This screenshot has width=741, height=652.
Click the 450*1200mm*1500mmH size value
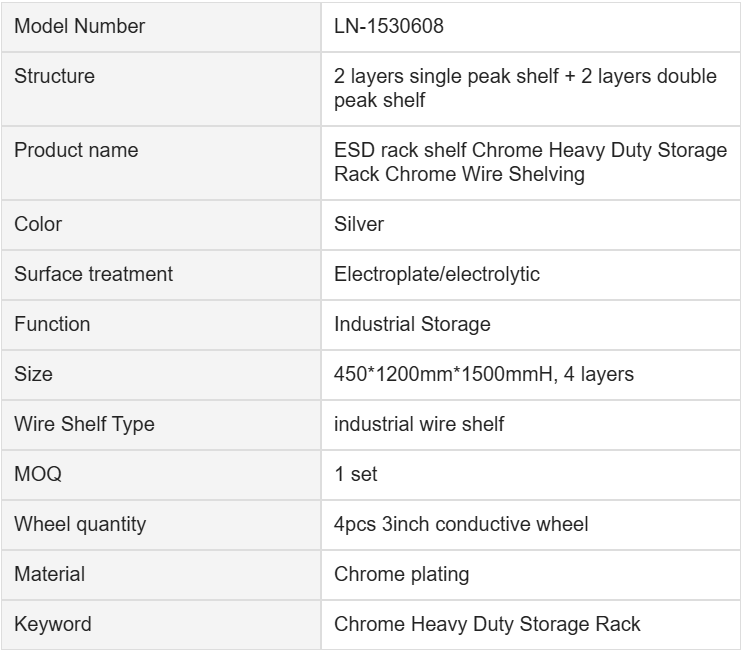coord(481,375)
